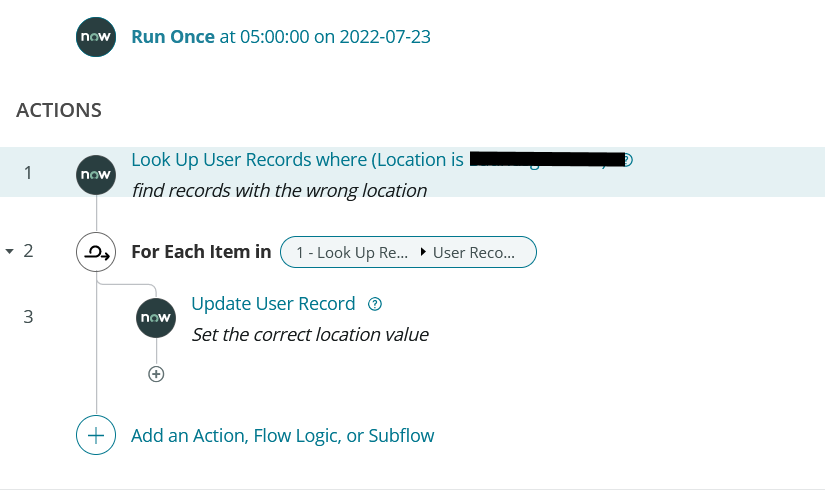Open the Run Once trigger link
The width and height of the screenshot is (825, 502).
coord(281,37)
